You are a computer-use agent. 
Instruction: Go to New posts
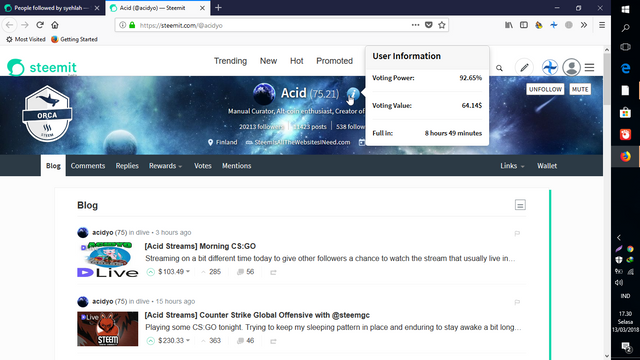click(268, 61)
